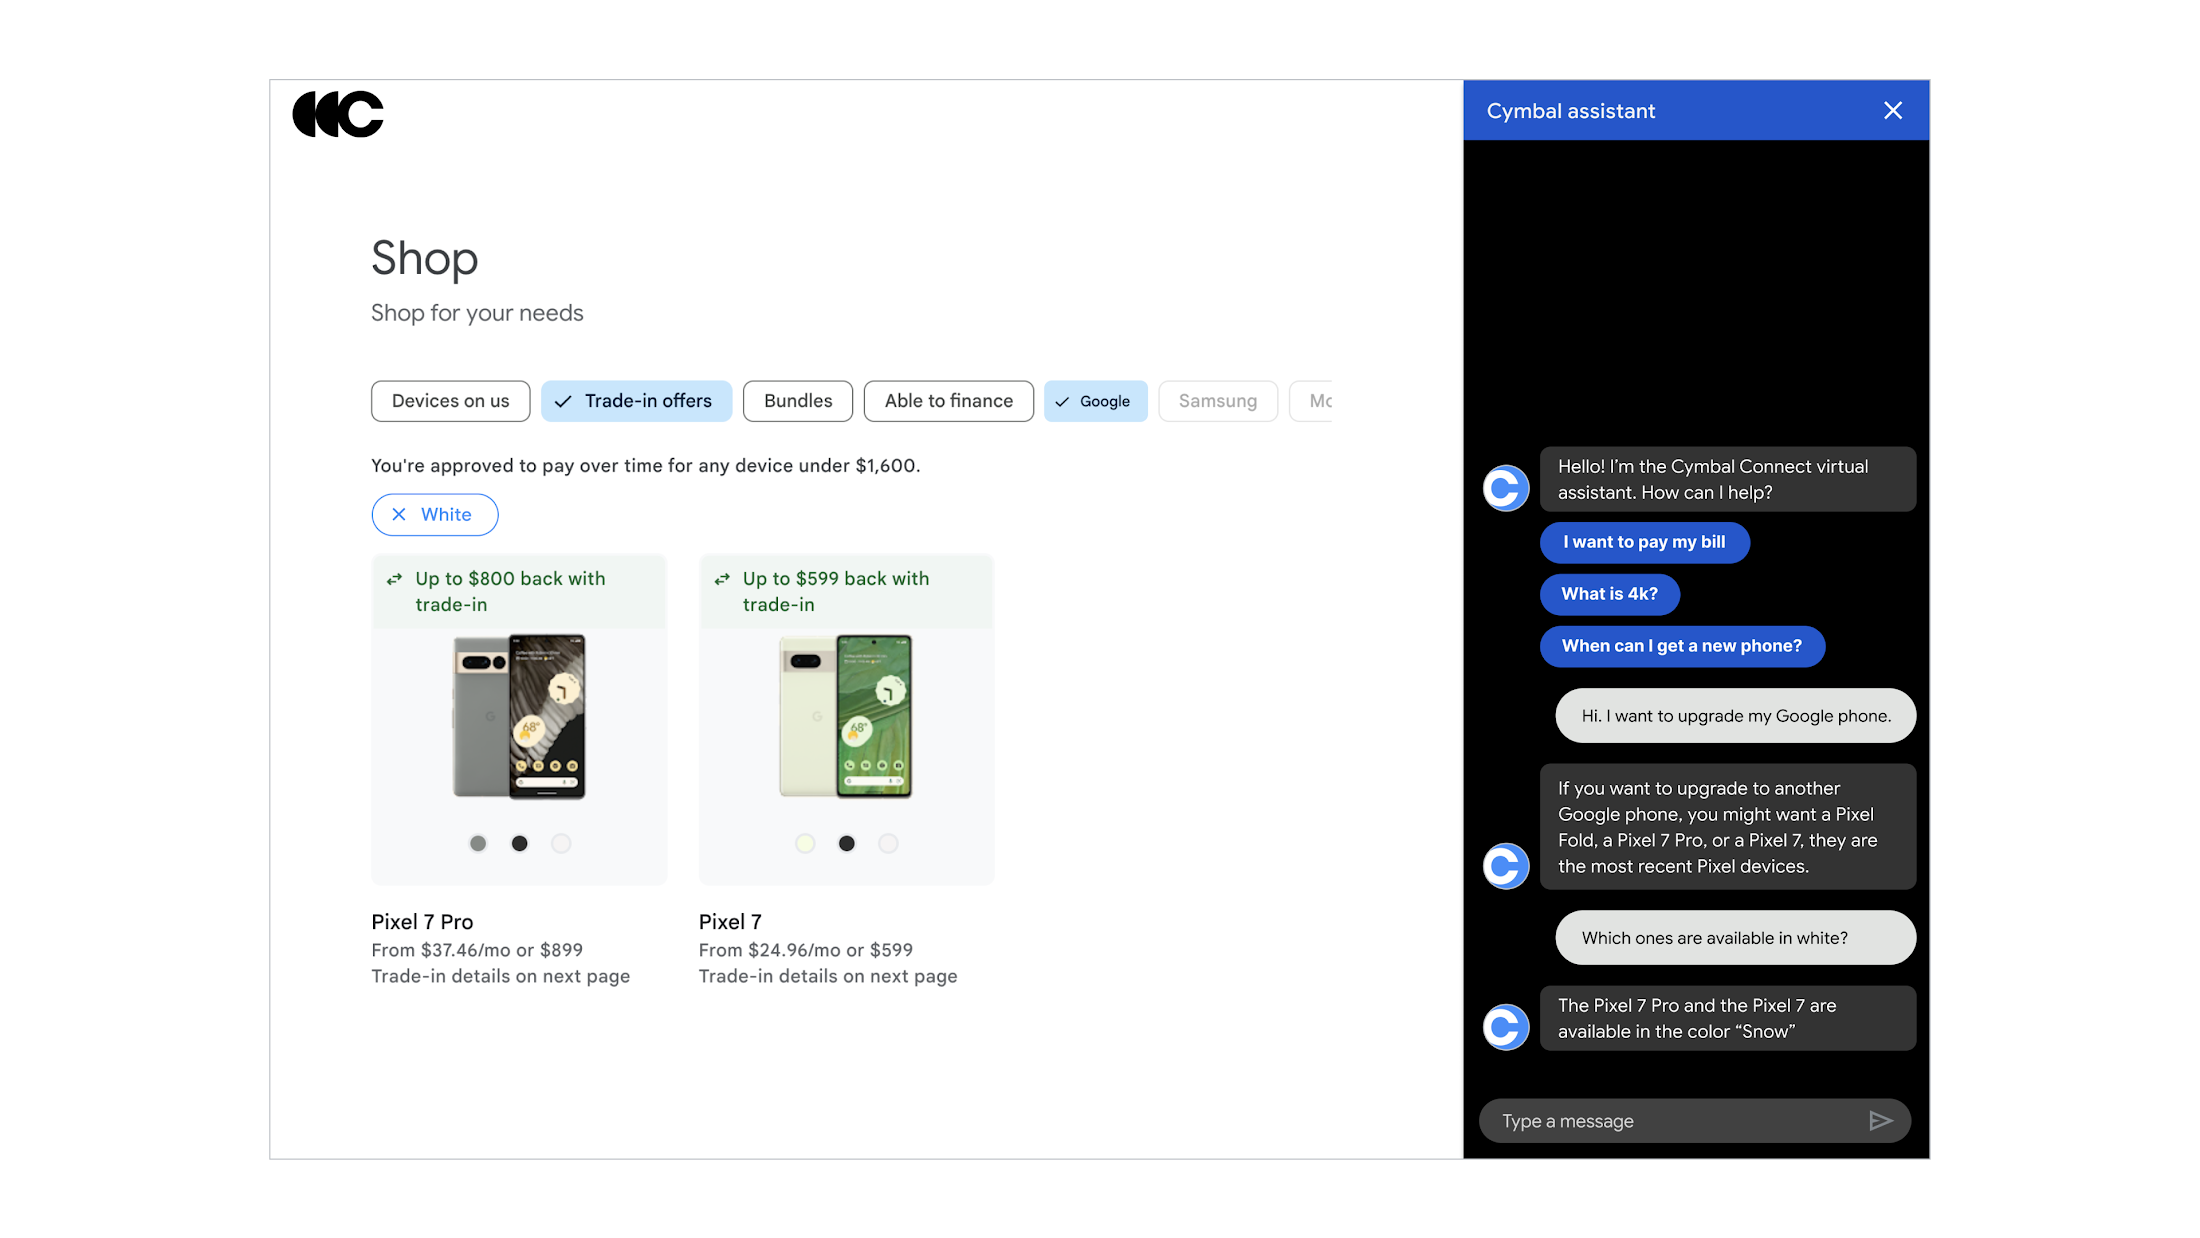Viewport: 2200px width, 1238px height.
Task: Open the Pixel 7 product image
Action: (846, 716)
